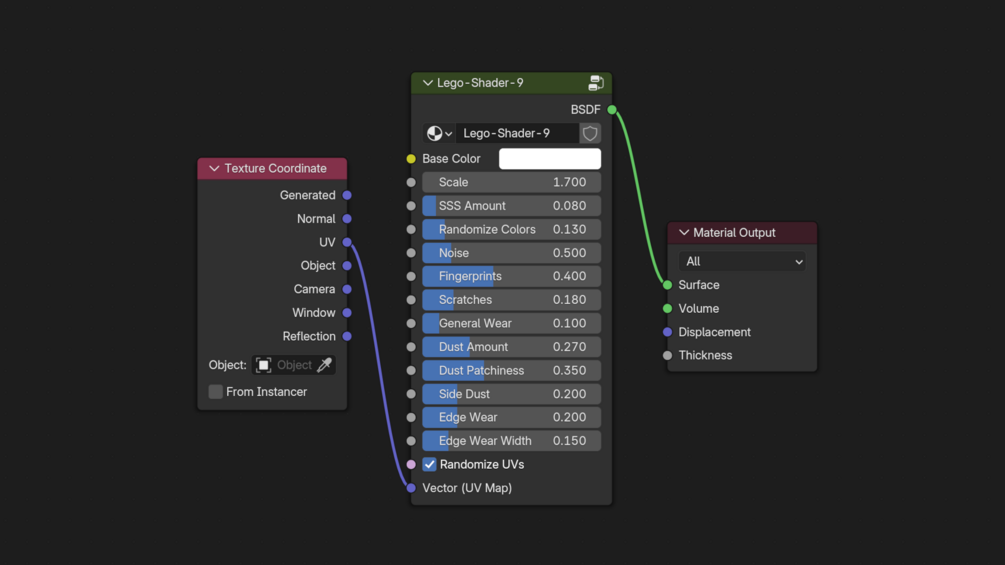Adjust the Dust Patchiness slider
Image resolution: width=1005 pixels, height=565 pixels.
pos(511,370)
